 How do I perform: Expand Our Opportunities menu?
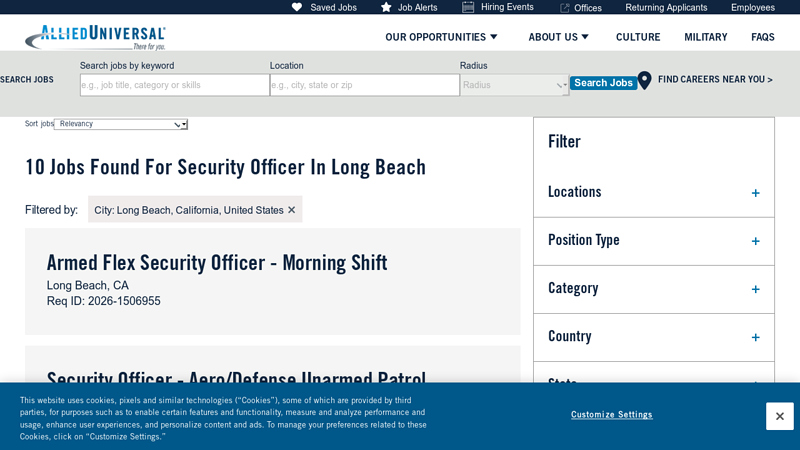[x=441, y=37]
